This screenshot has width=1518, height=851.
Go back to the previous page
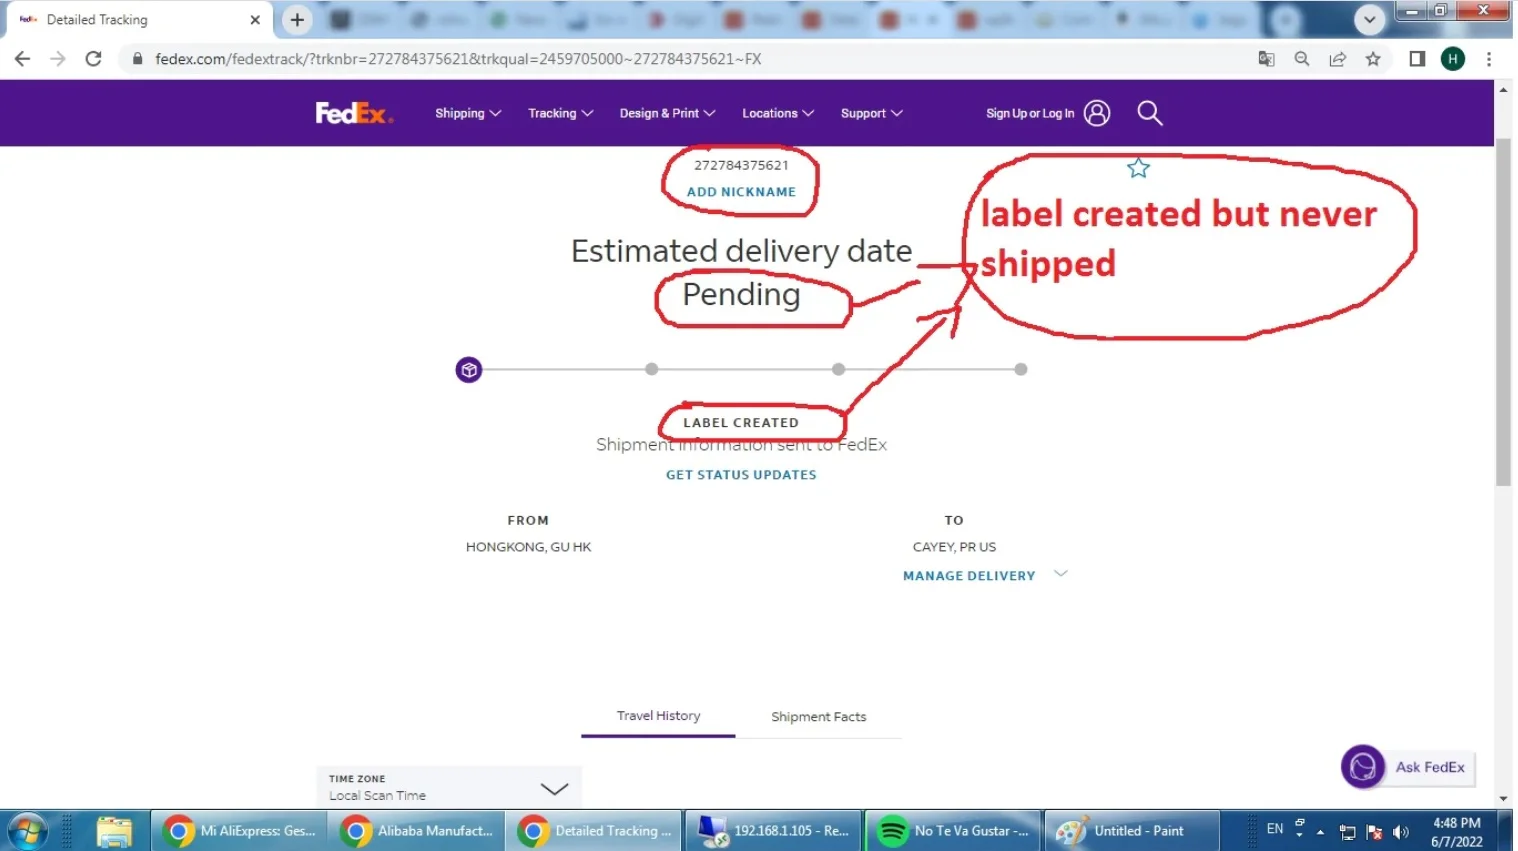coord(22,59)
